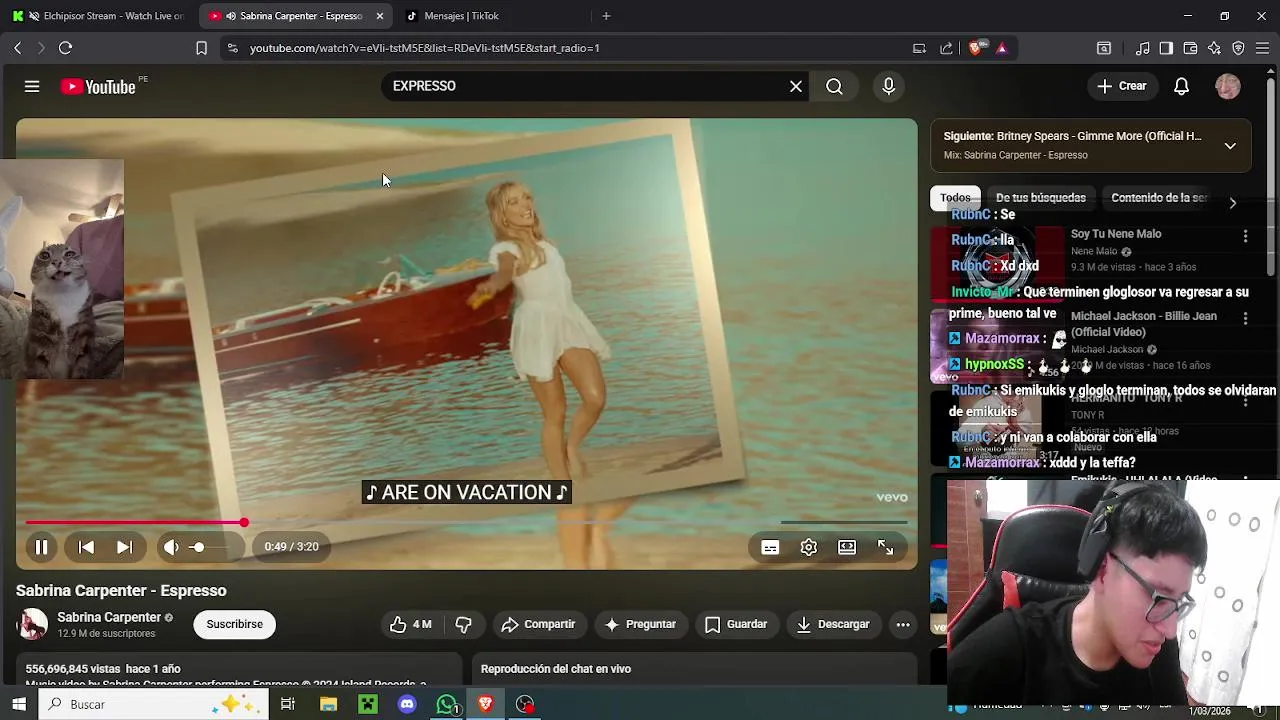Select the Todos filter chip
1280x720 pixels.
coord(955,198)
